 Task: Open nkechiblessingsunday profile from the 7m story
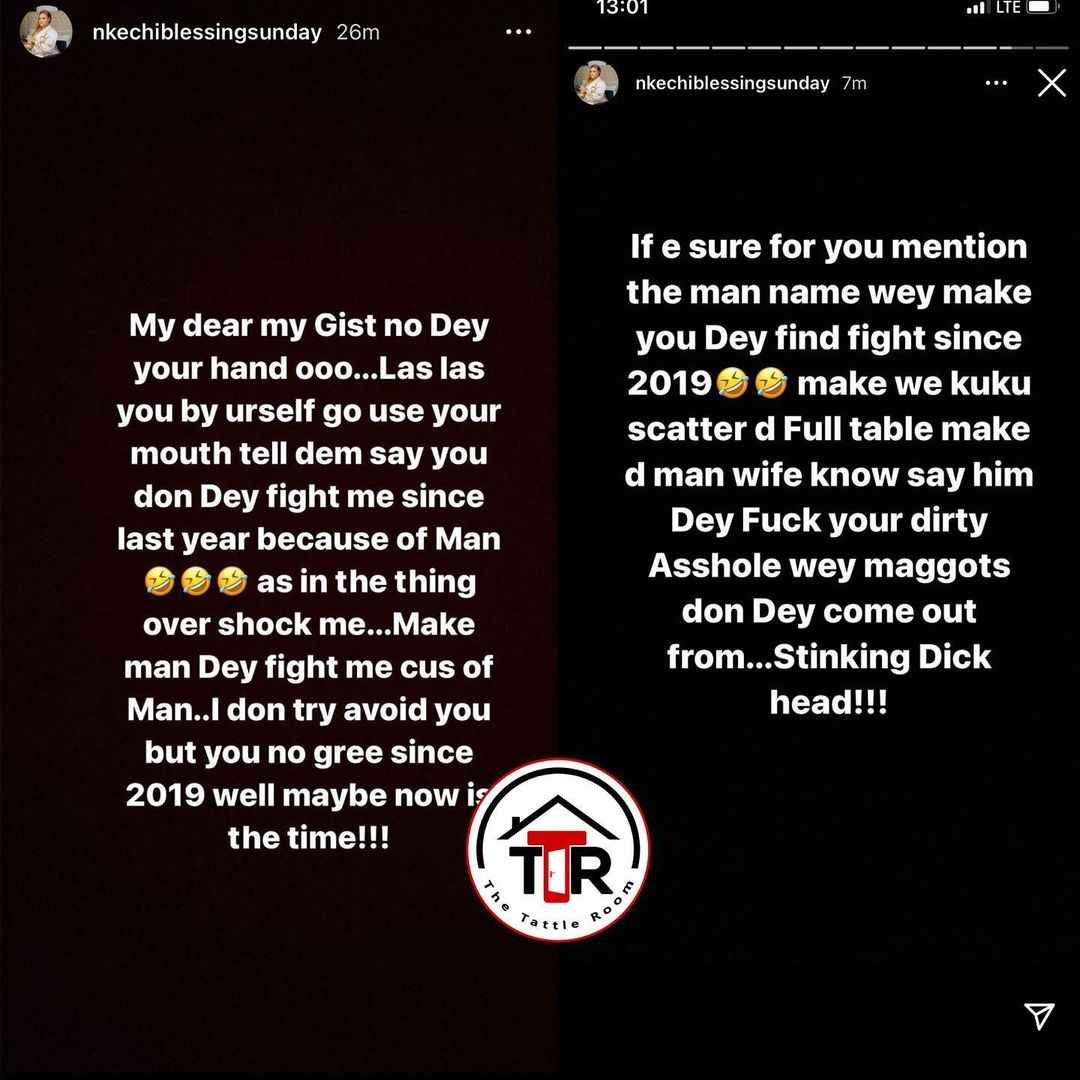[x=732, y=83]
